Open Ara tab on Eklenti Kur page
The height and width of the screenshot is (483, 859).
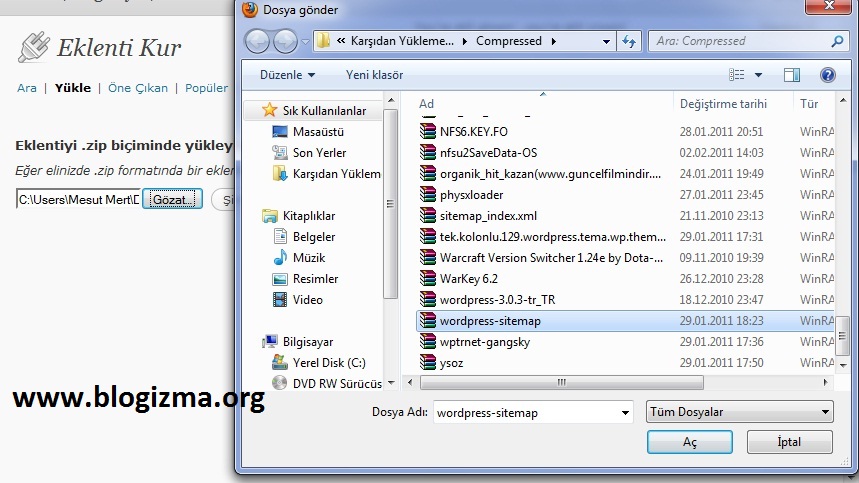tap(27, 88)
